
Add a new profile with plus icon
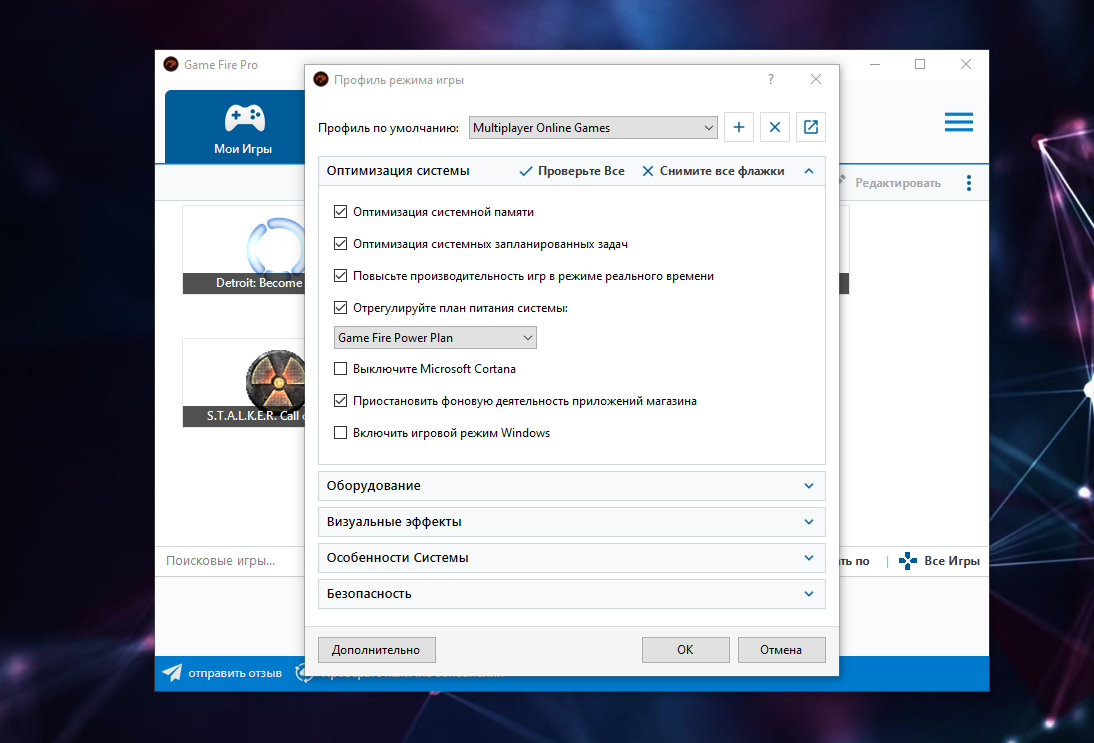739,127
